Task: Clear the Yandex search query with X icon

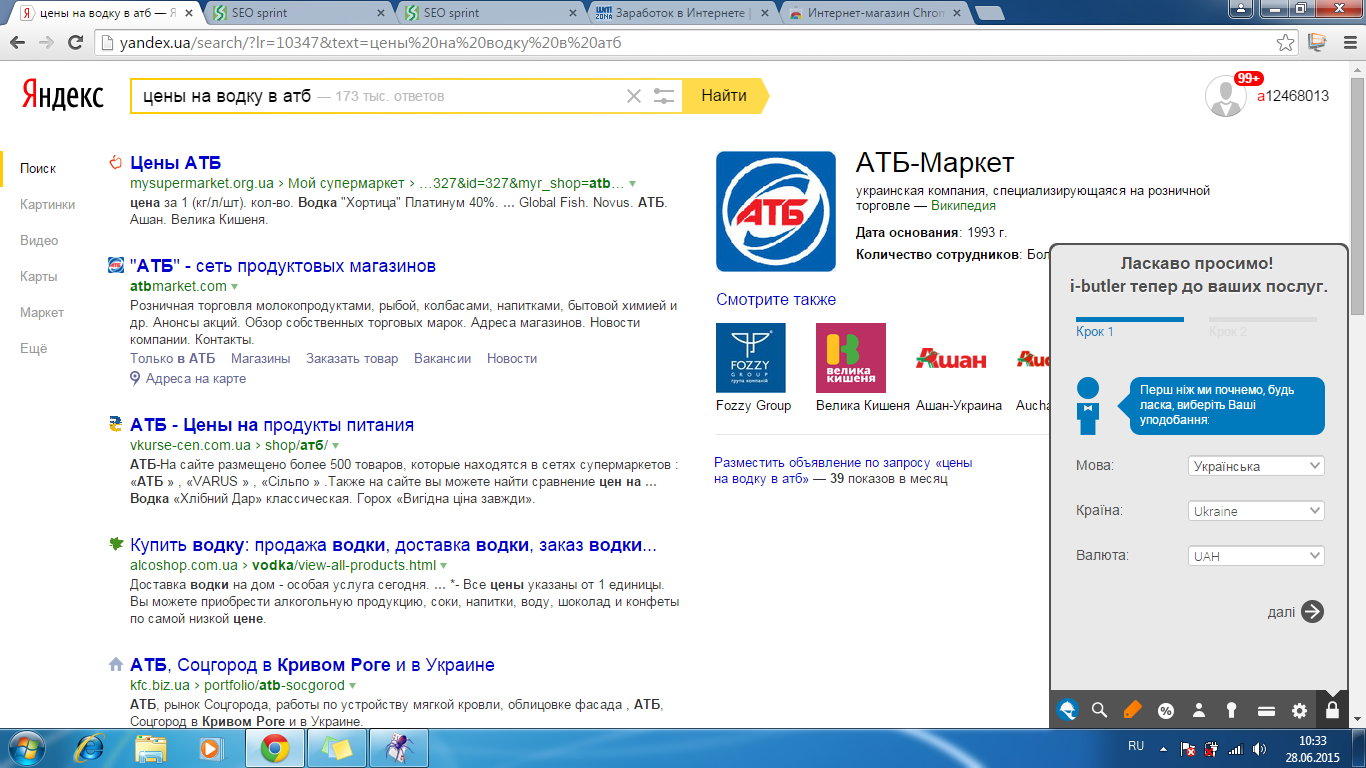Action: pyautogui.click(x=634, y=96)
